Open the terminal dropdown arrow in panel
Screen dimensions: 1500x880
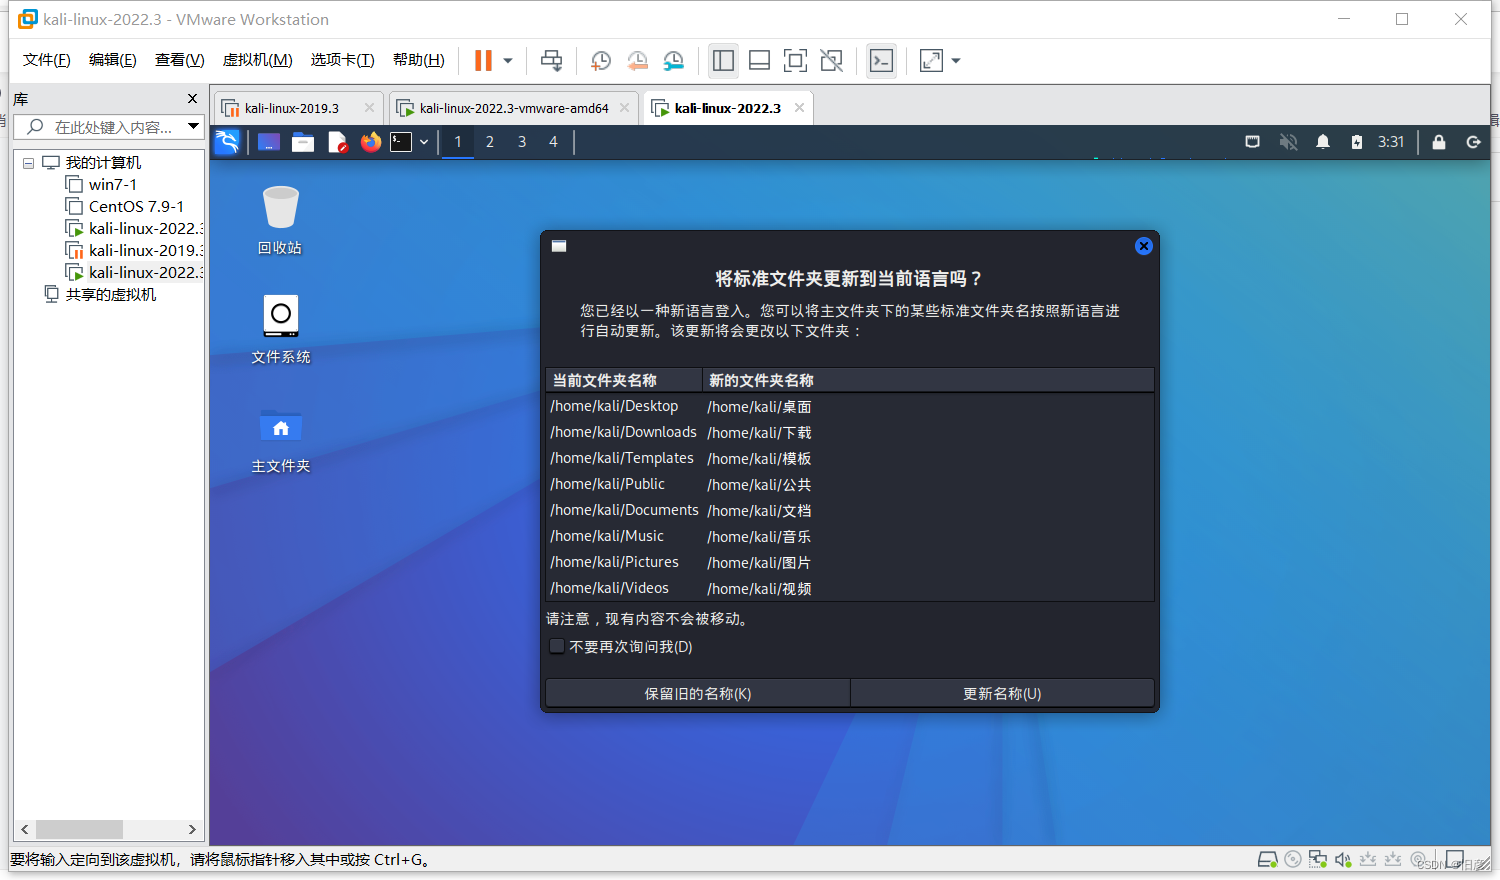(424, 142)
